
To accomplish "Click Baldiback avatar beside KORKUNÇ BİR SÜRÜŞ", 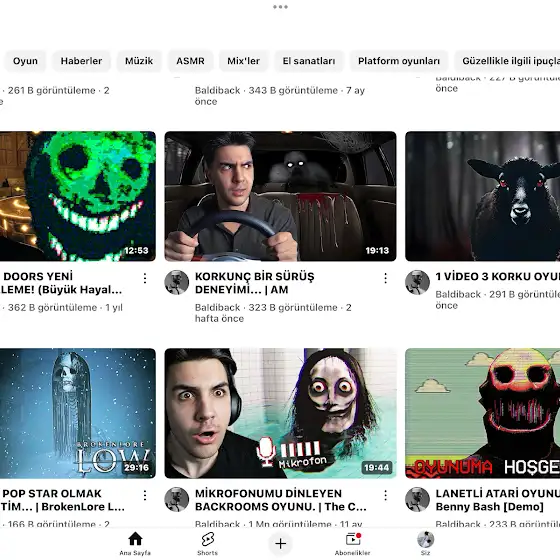I will point(176,282).
